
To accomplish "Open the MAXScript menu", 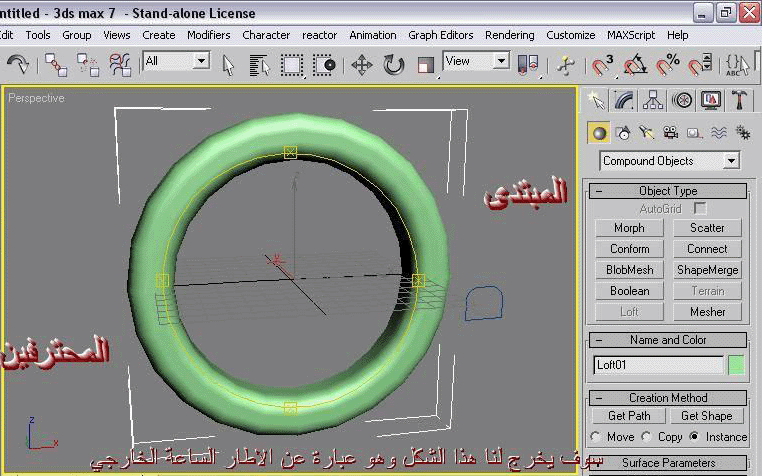I will [631, 35].
